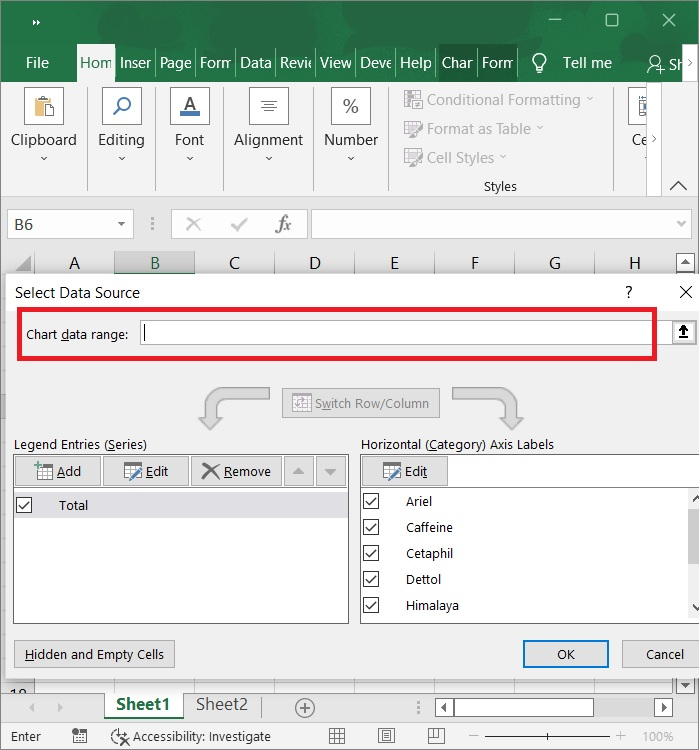Collapse the ribbon with the caret

tap(678, 186)
